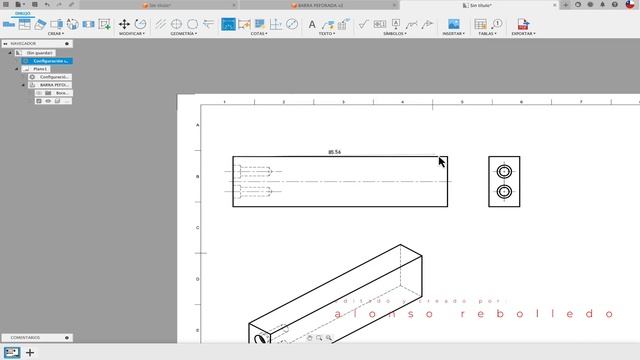Open the Símbolos dropdown menu
640x360 pixels.
pyautogui.click(x=395, y=34)
